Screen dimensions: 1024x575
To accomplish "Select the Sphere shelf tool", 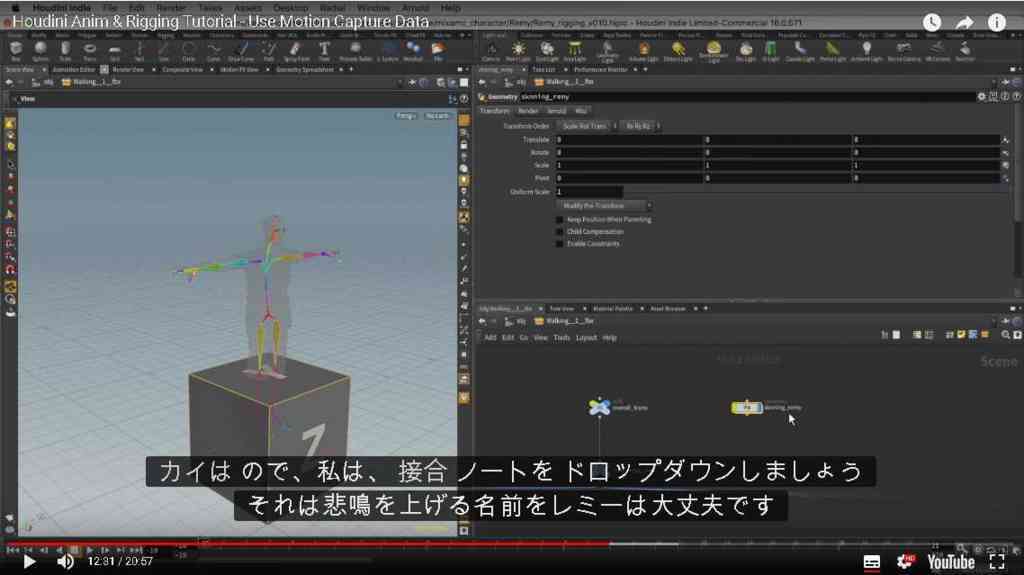I will [40, 50].
